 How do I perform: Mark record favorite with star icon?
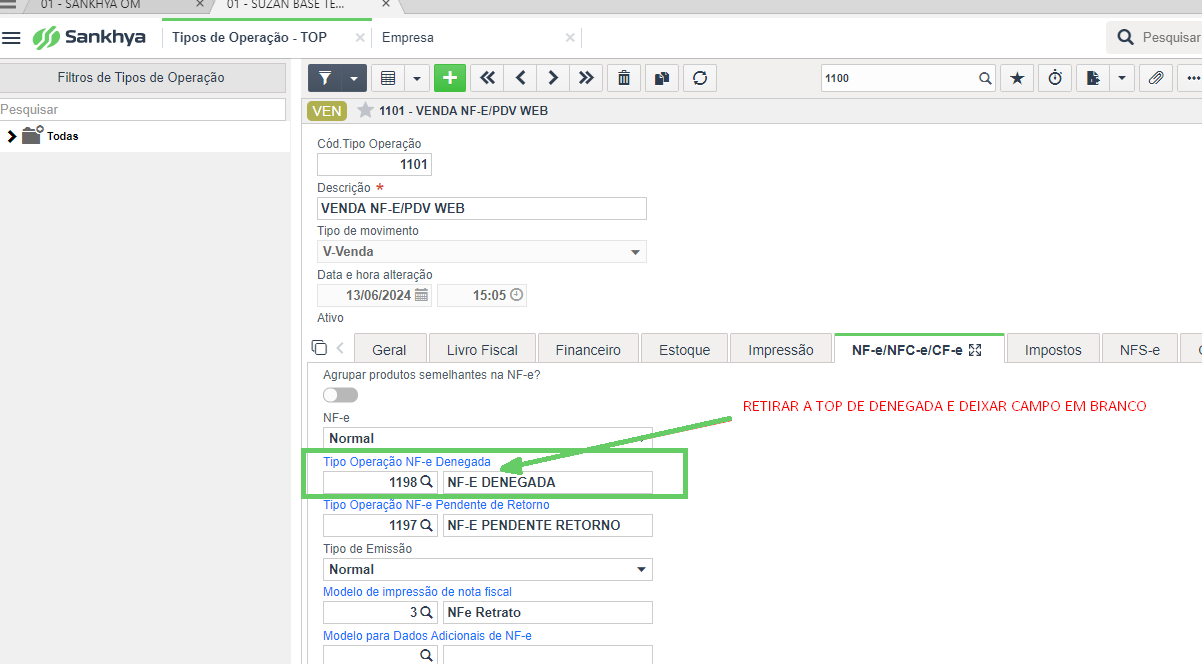[1017, 78]
